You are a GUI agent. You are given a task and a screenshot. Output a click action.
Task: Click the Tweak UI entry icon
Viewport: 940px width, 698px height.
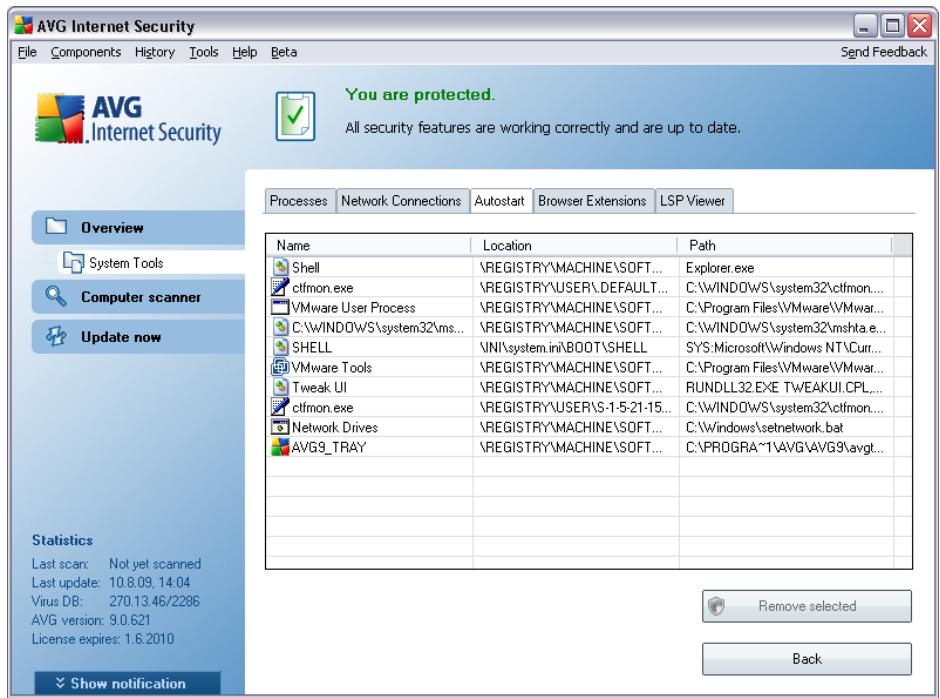(x=280, y=387)
